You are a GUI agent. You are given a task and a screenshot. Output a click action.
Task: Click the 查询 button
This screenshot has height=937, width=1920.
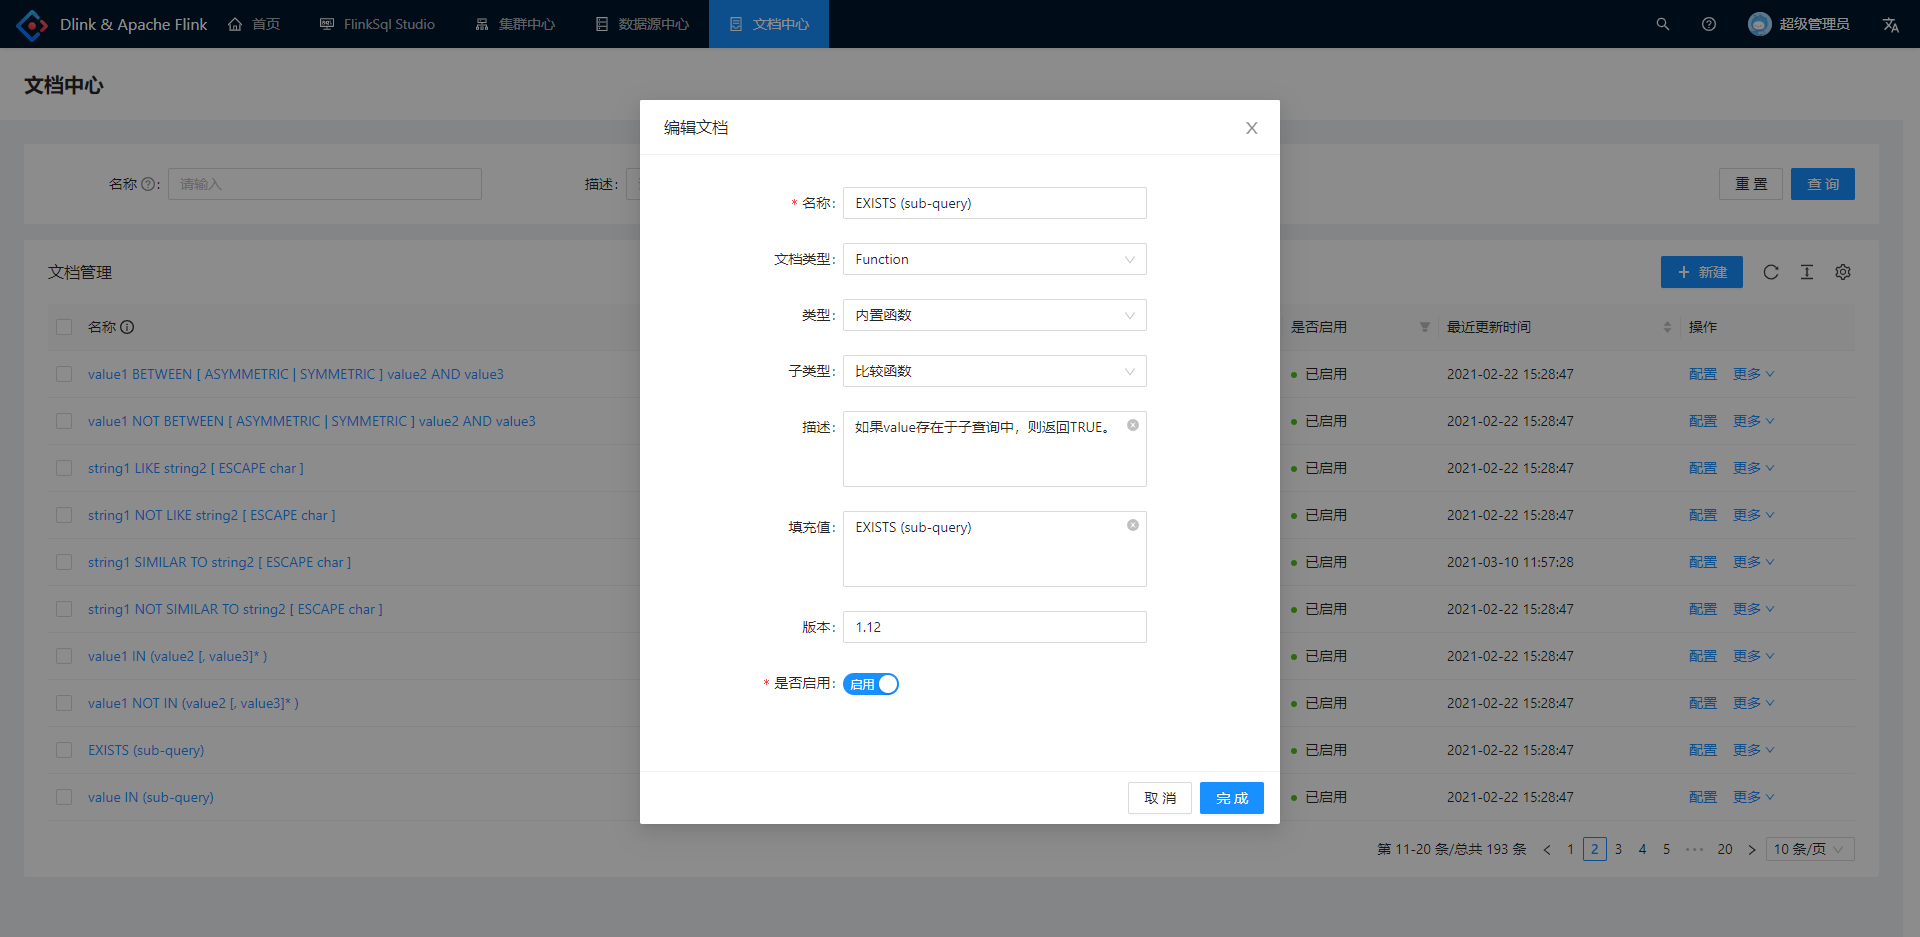pos(1823,184)
